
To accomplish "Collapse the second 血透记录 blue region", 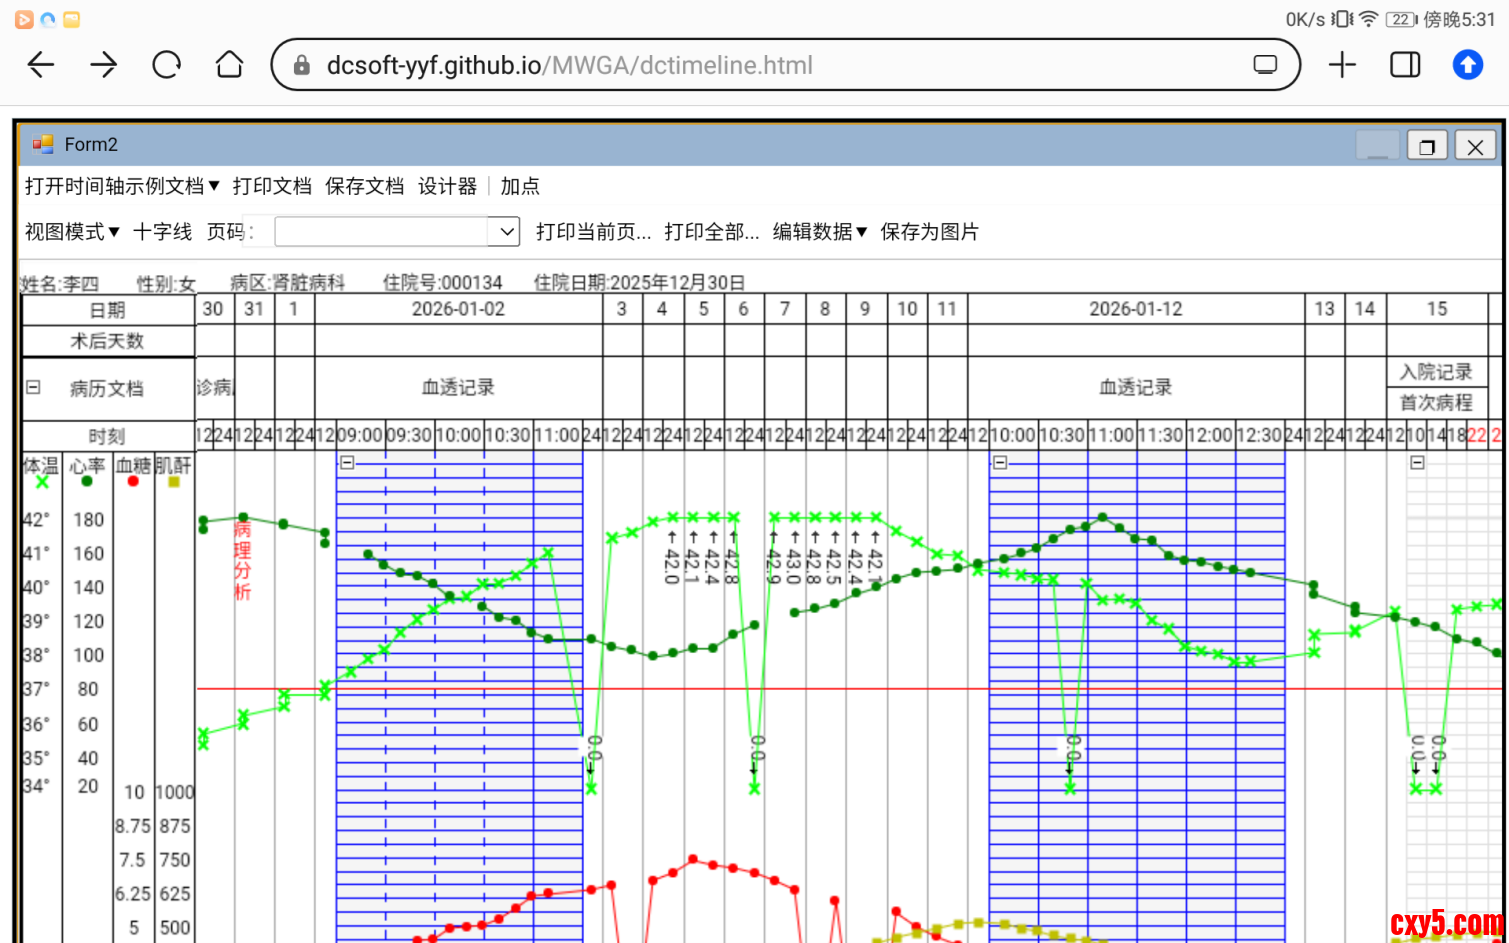I will click(999, 462).
